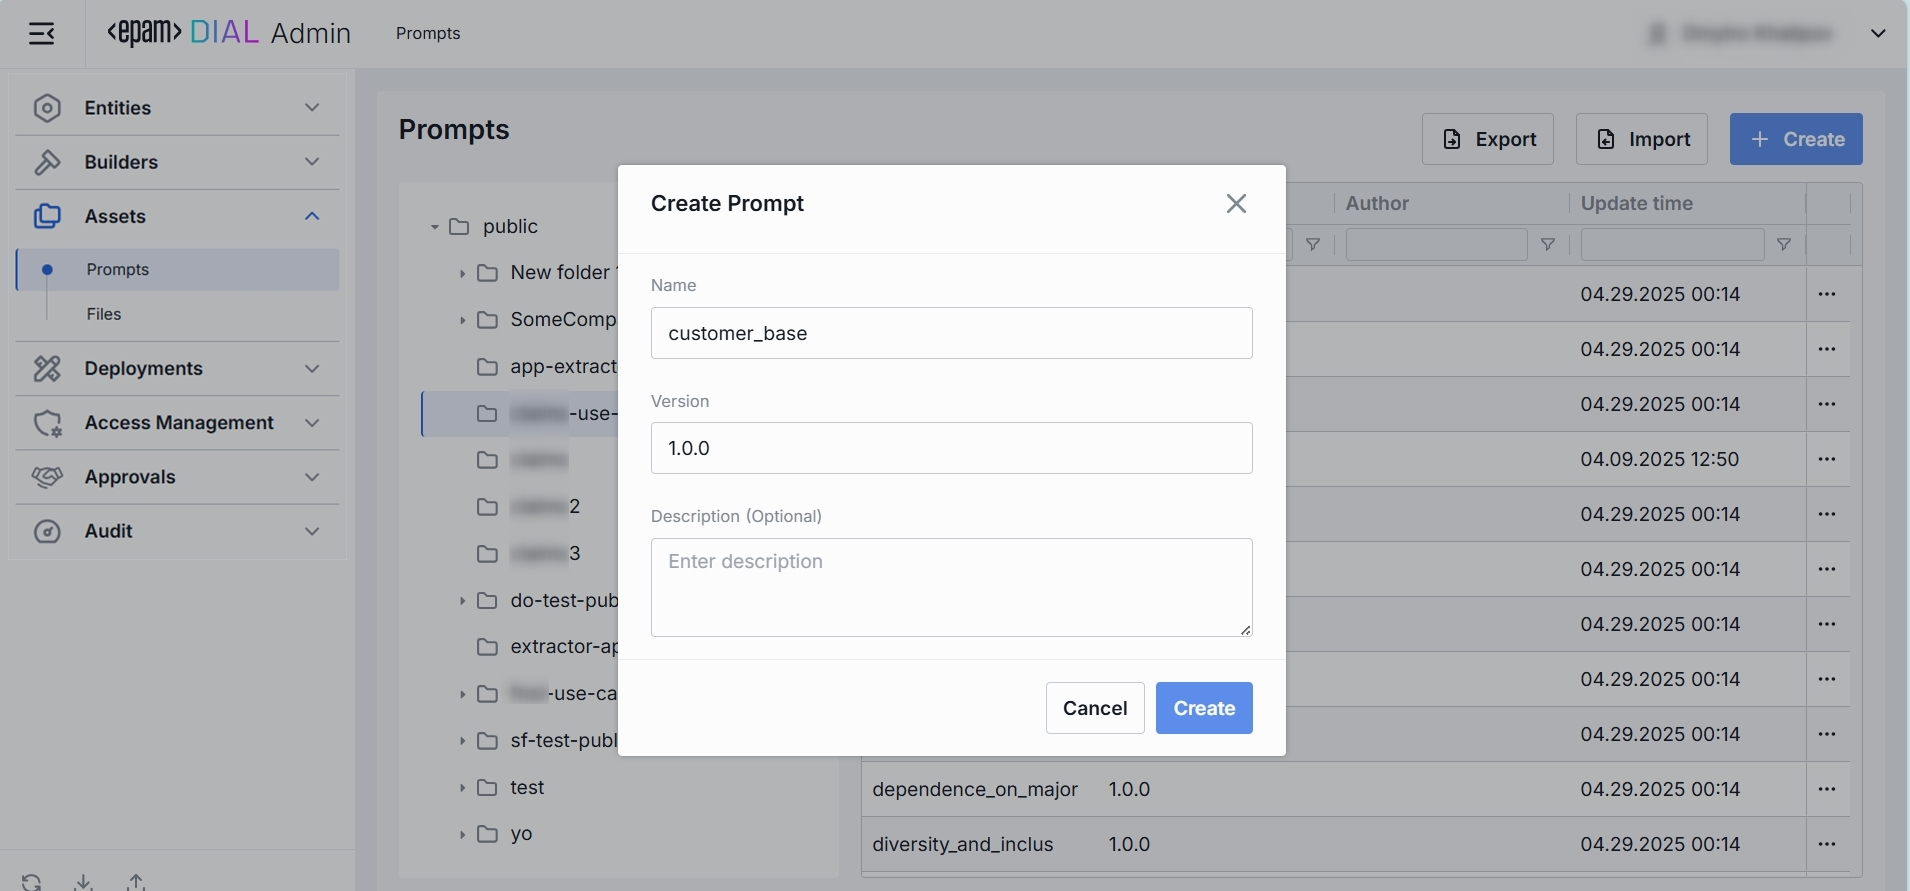Click the Author column filter icon
This screenshot has width=1910, height=891.
[1547, 245]
